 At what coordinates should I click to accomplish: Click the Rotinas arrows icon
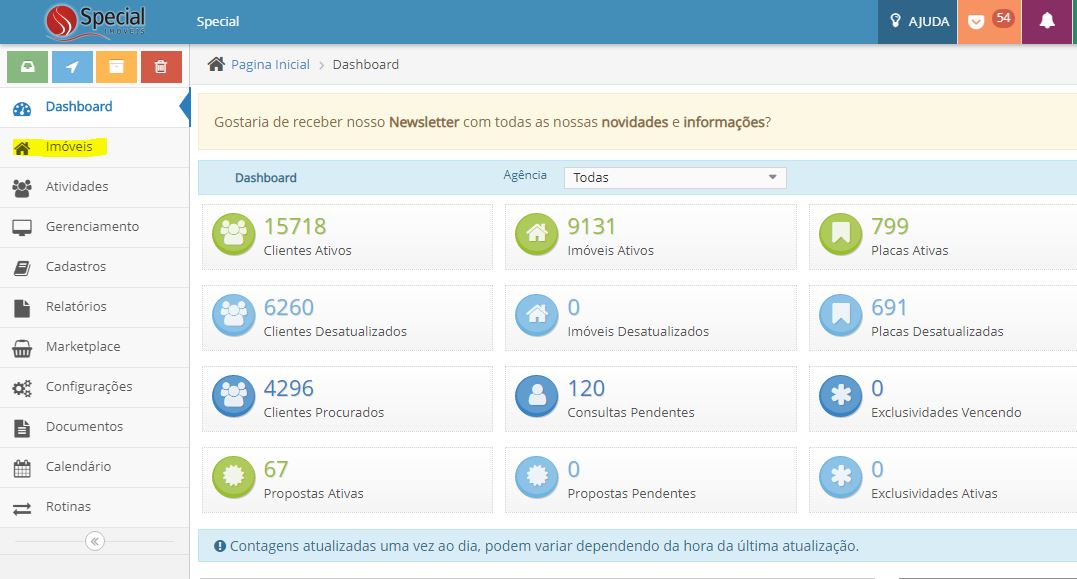[x=22, y=507]
